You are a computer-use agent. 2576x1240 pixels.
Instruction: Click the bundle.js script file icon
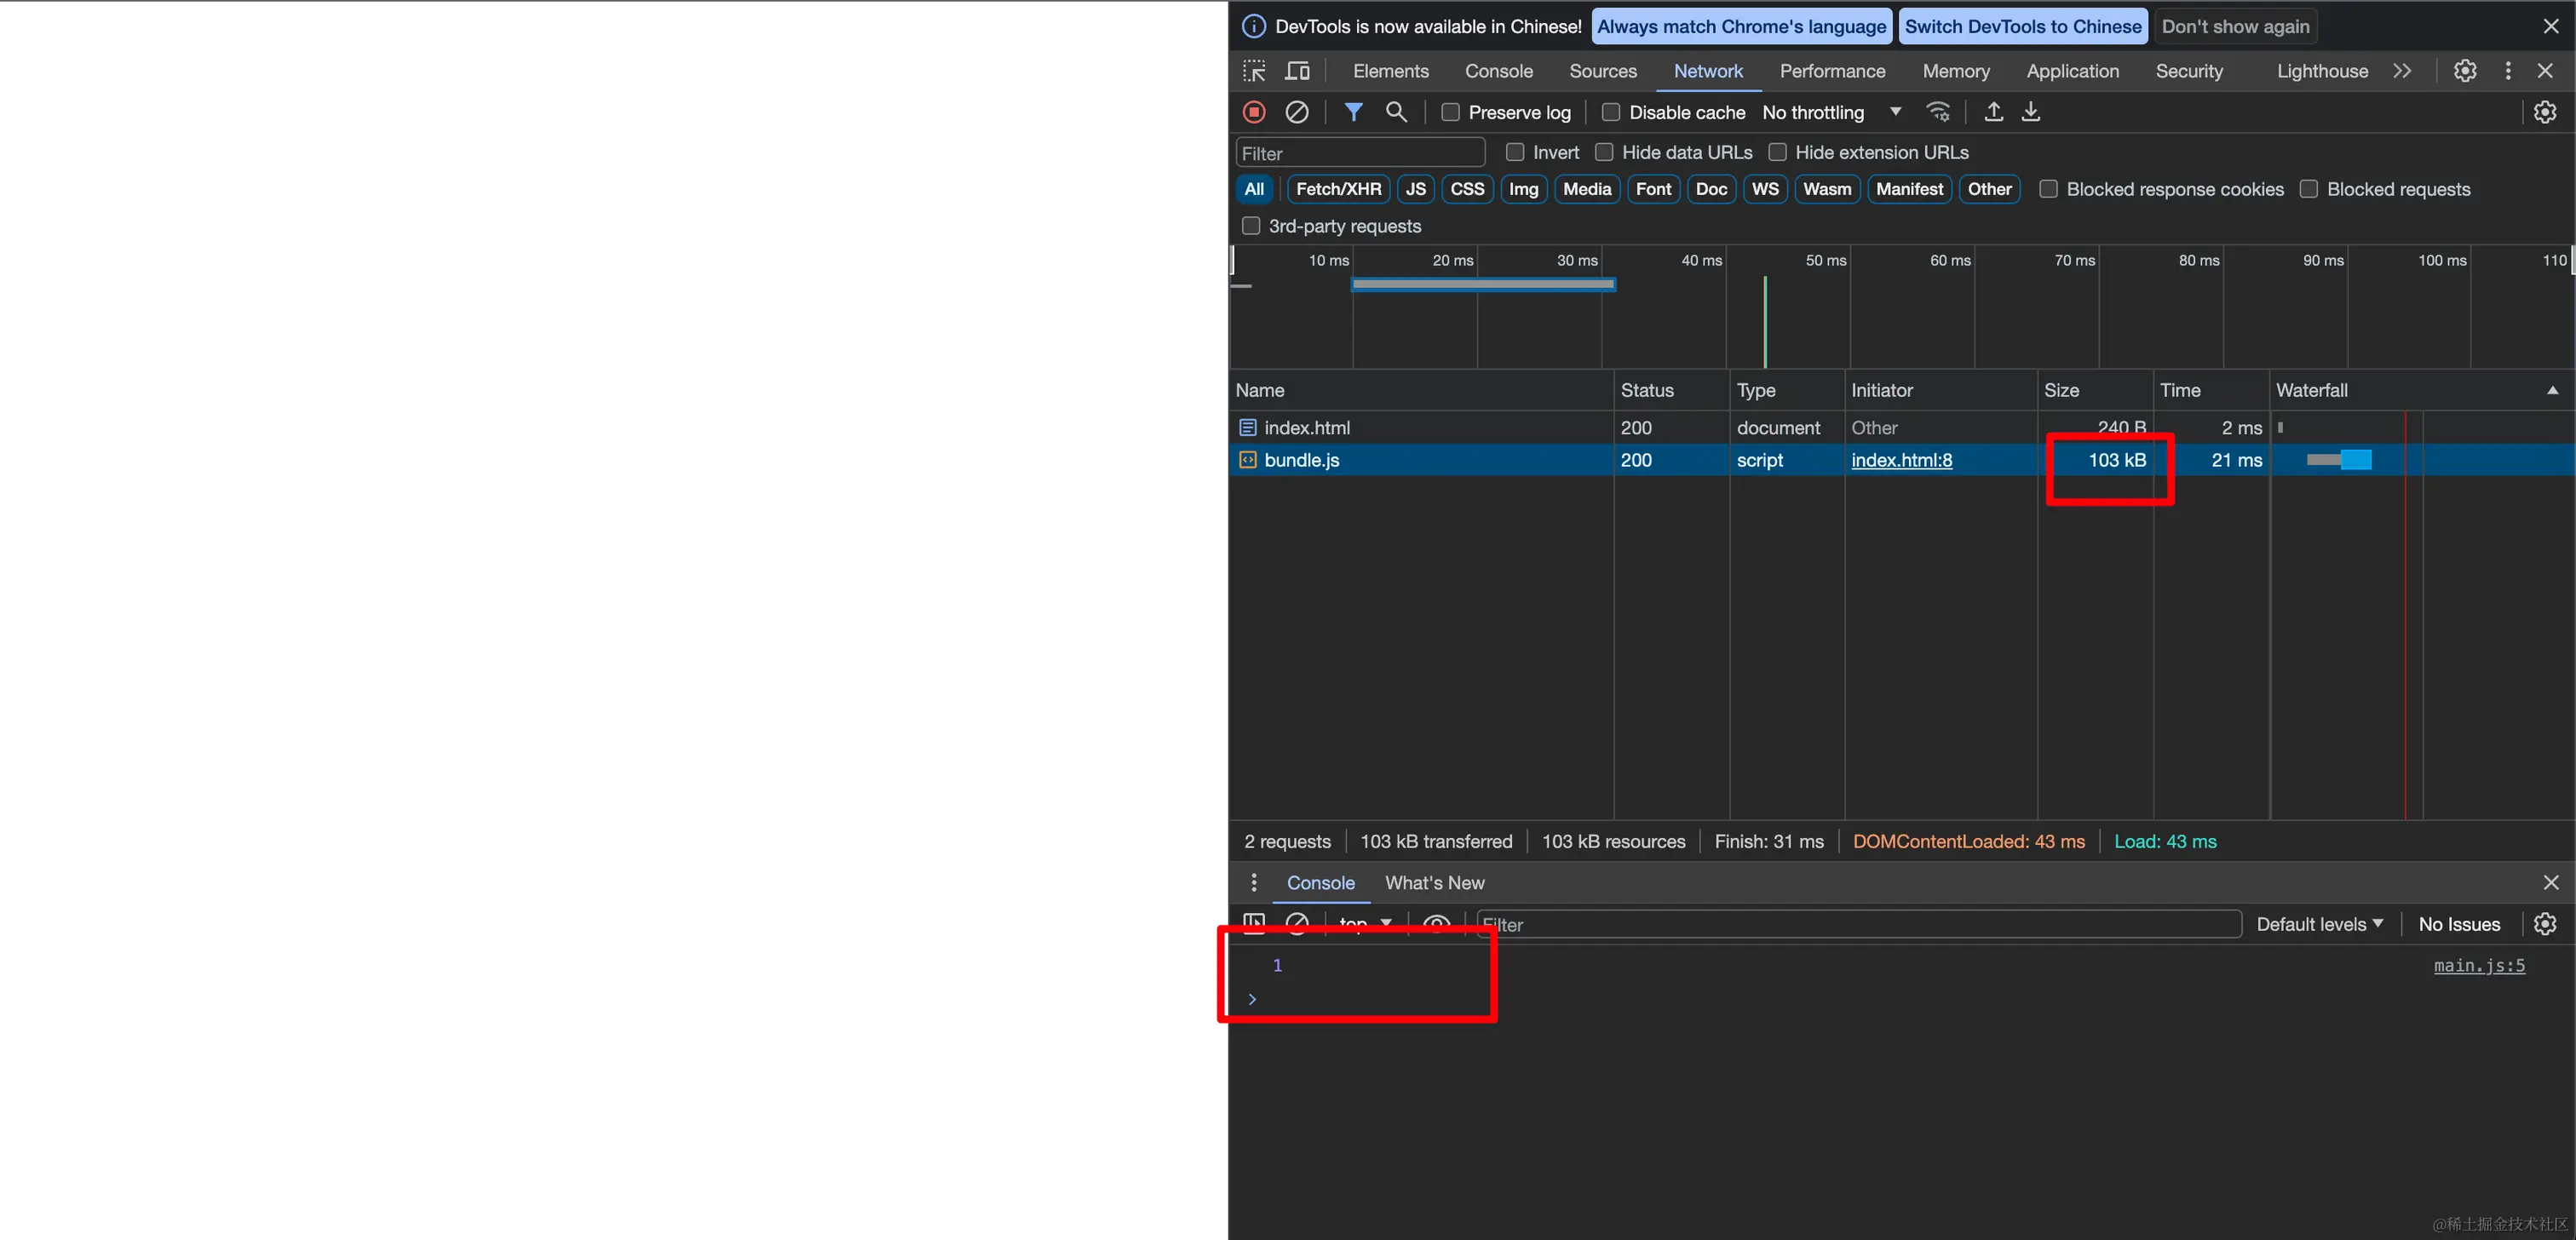(x=1248, y=460)
